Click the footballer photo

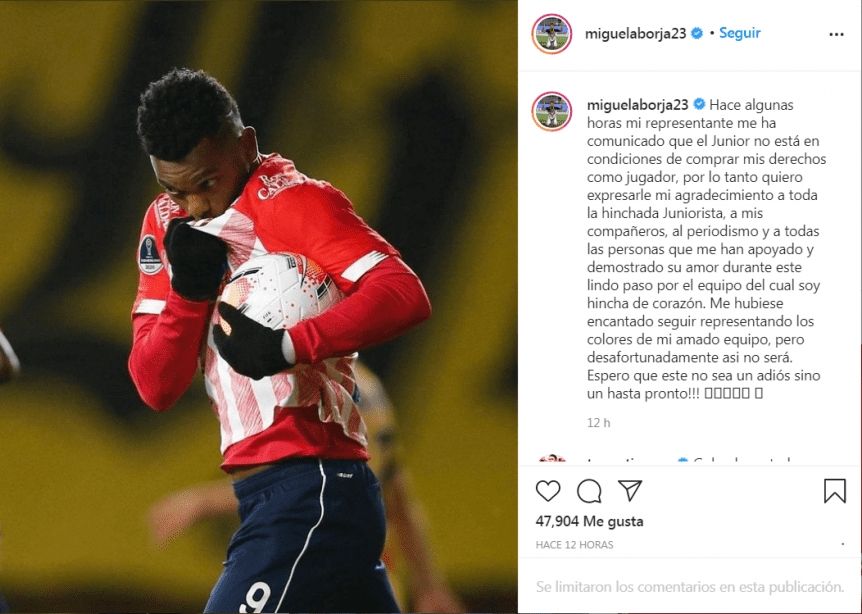258,307
